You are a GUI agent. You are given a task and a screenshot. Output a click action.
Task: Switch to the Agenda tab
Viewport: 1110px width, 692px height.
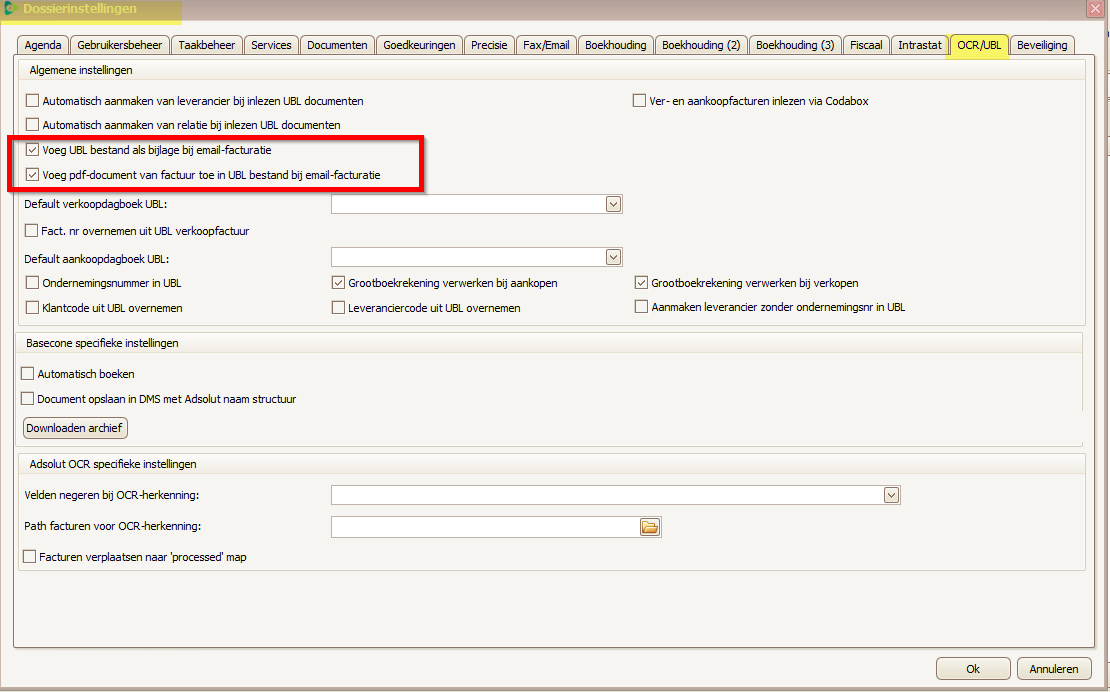43,45
